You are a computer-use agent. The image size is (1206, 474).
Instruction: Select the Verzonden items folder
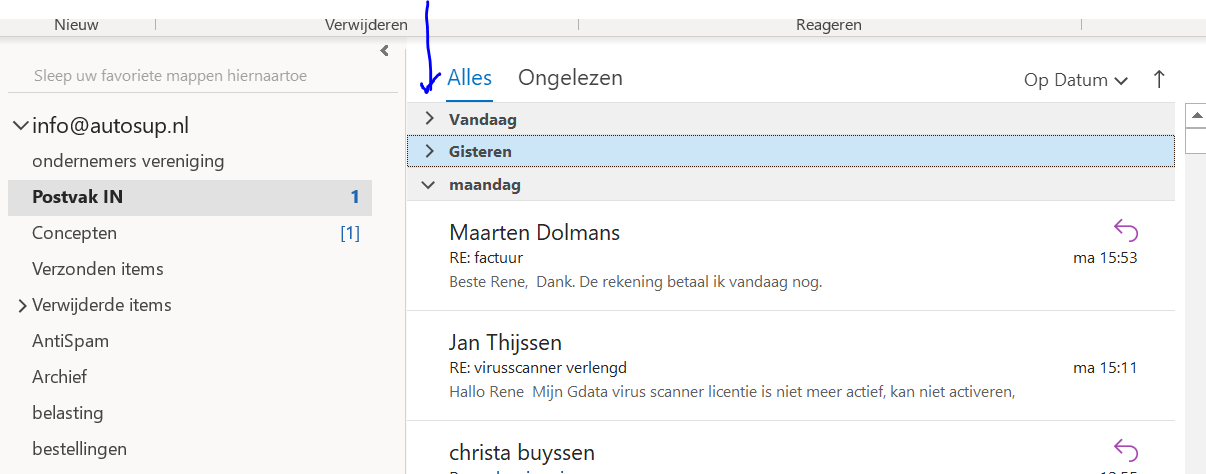click(x=97, y=269)
